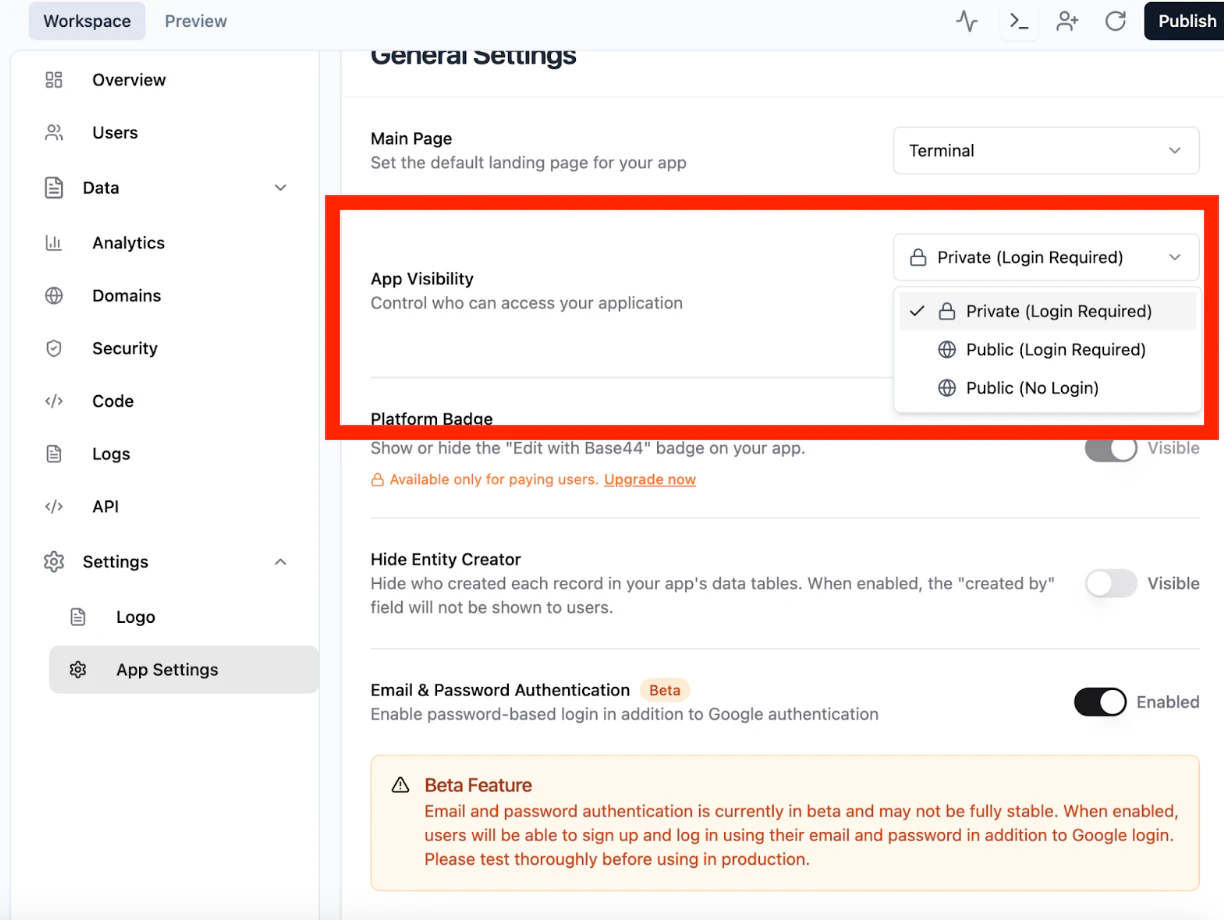Click the Data document icon in sidebar
The image size is (1224, 920).
click(54, 188)
